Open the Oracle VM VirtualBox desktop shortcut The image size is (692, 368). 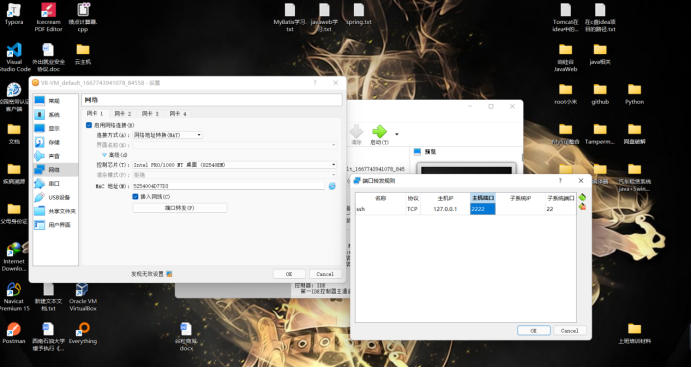[83, 297]
